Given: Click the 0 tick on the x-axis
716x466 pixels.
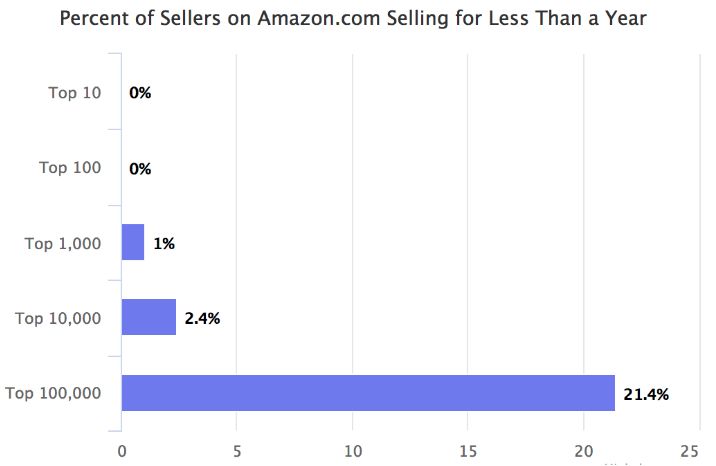Looking at the screenshot, I should tap(122, 450).
